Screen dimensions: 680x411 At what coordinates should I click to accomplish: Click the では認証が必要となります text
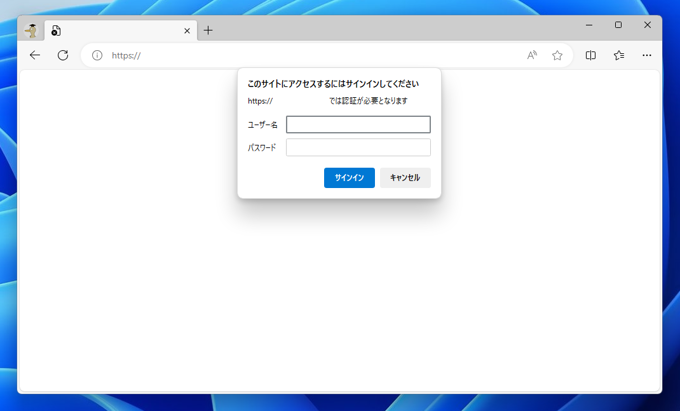(x=368, y=101)
